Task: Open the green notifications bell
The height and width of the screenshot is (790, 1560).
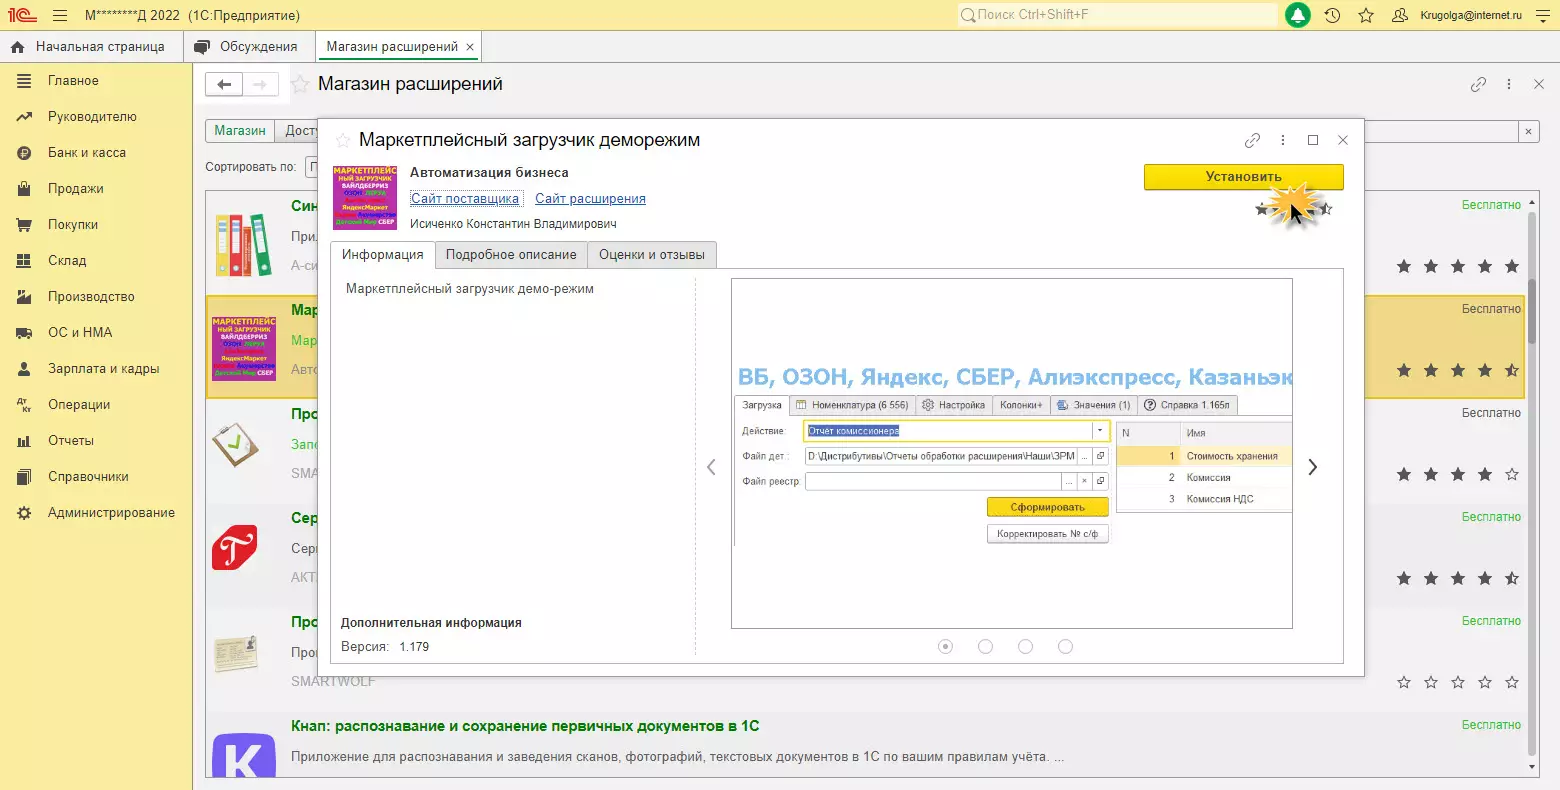Action: 1298,15
